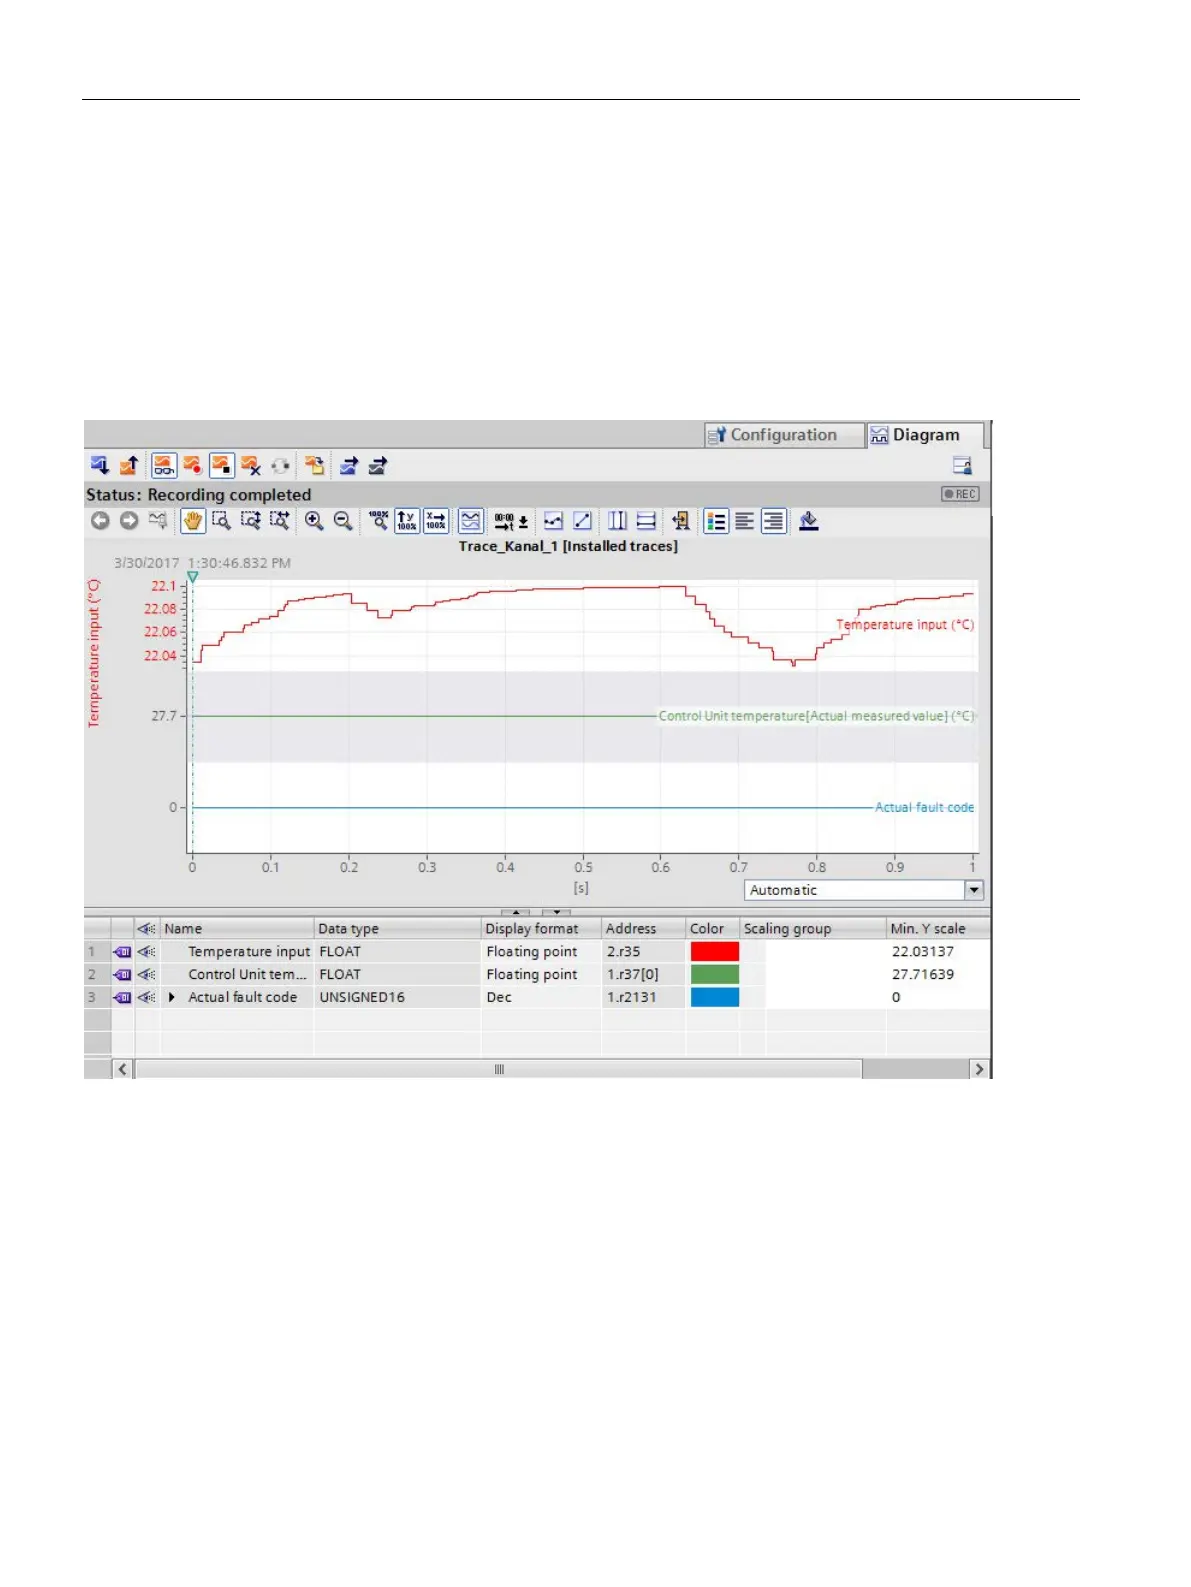Click the signal icon of row 1
1191x1587 pixels.
coord(122,952)
